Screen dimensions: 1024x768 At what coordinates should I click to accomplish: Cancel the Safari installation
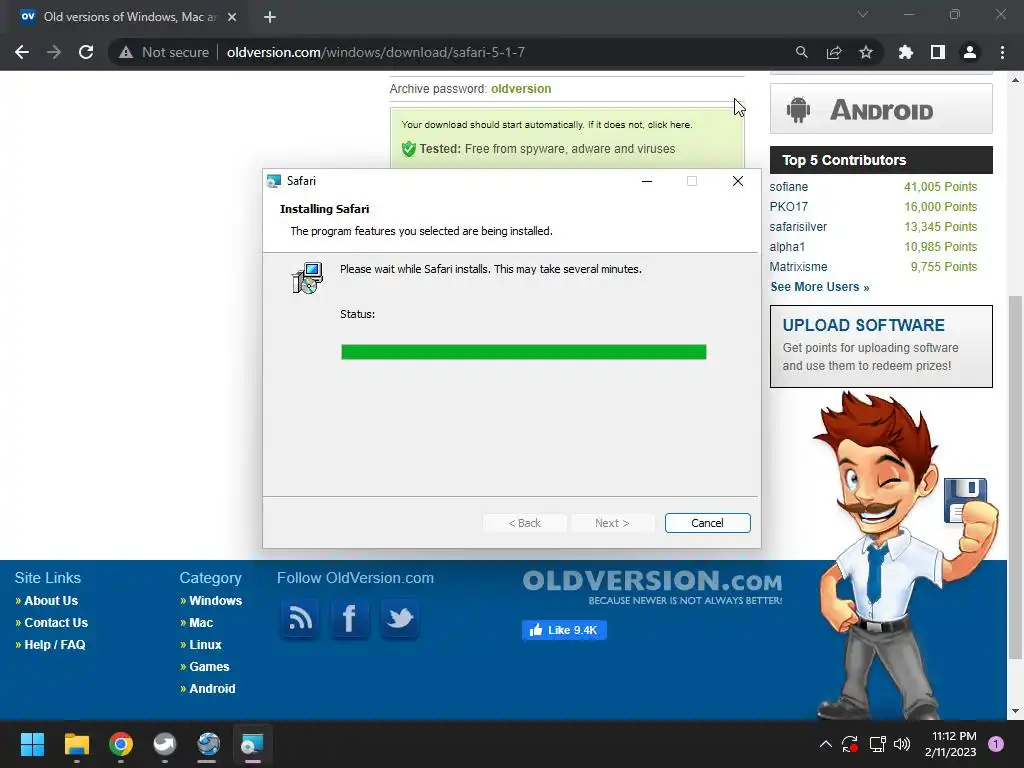(707, 523)
